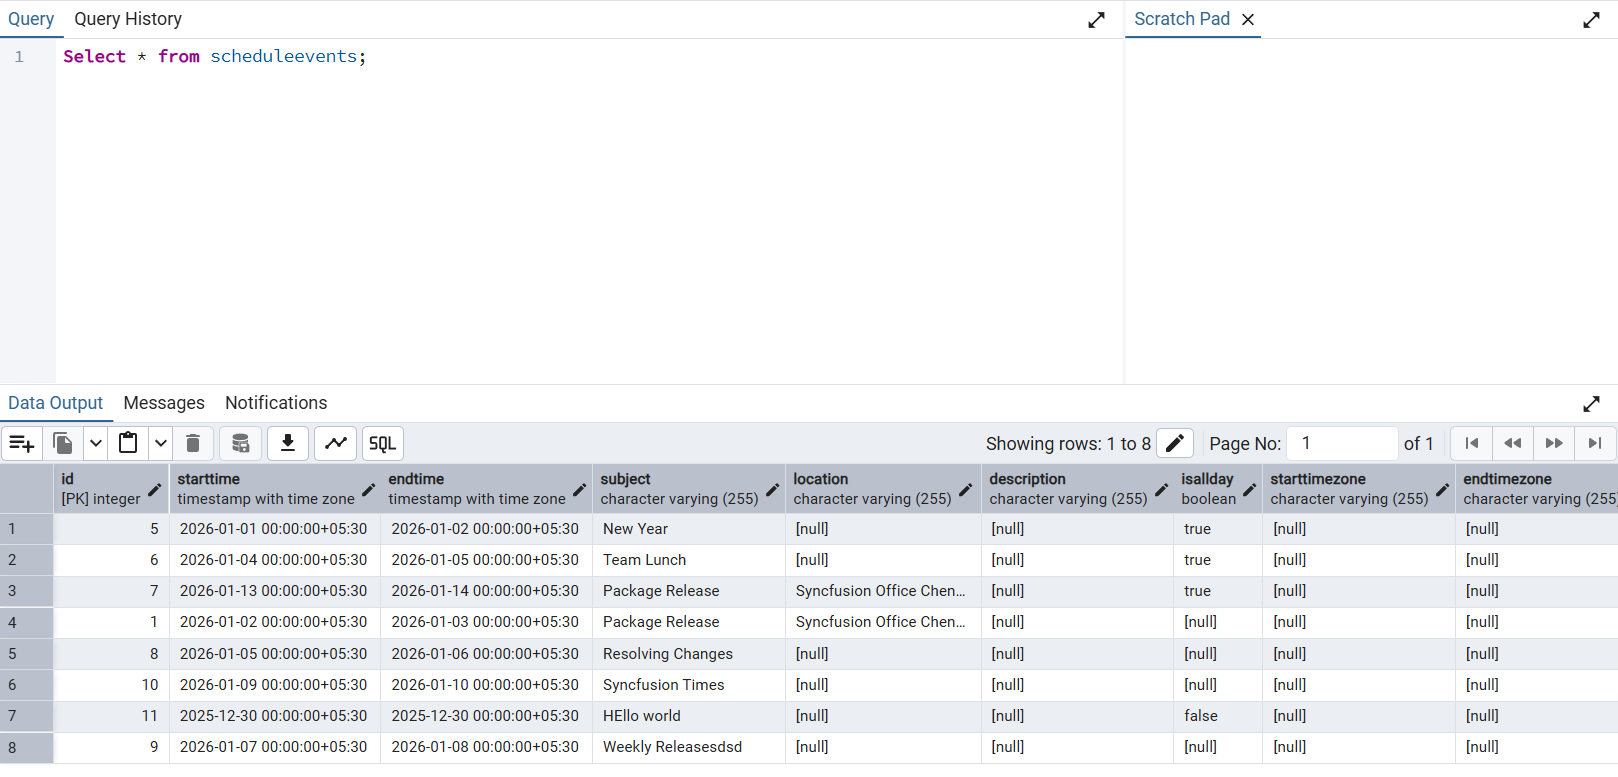The image size is (1618, 777).
Task: Click the Add row icon
Action: pos(22,443)
